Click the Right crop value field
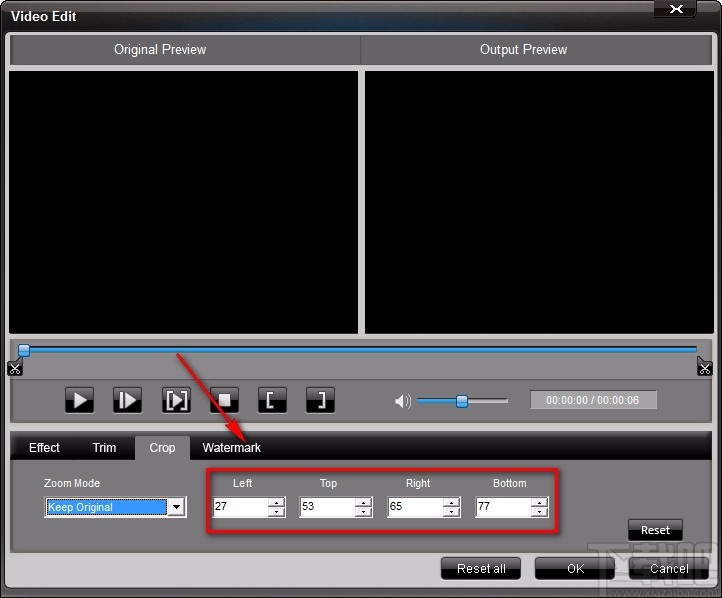This screenshot has height=598, width=722. (x=416, y=506)
